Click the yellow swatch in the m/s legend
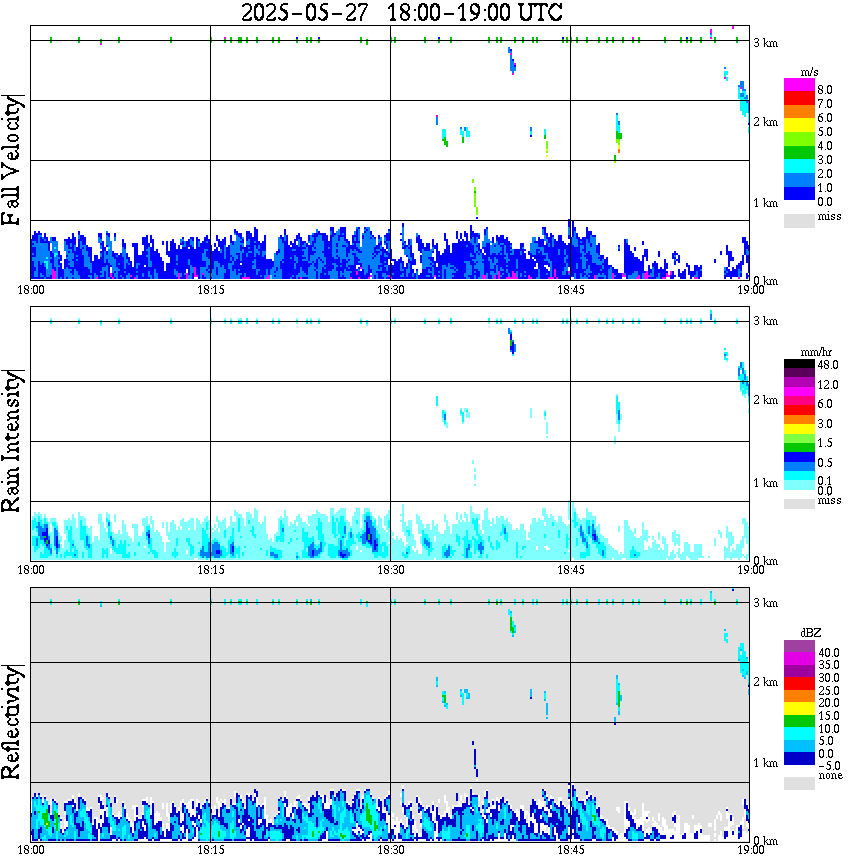850x868 pixels. (x=799, y=126)
